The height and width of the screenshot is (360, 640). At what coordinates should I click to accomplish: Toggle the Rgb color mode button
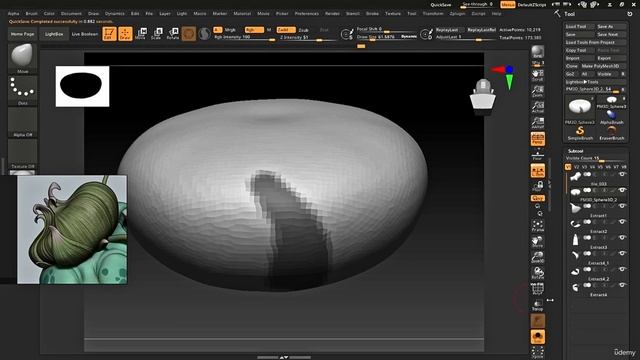[x=254, y=30]
